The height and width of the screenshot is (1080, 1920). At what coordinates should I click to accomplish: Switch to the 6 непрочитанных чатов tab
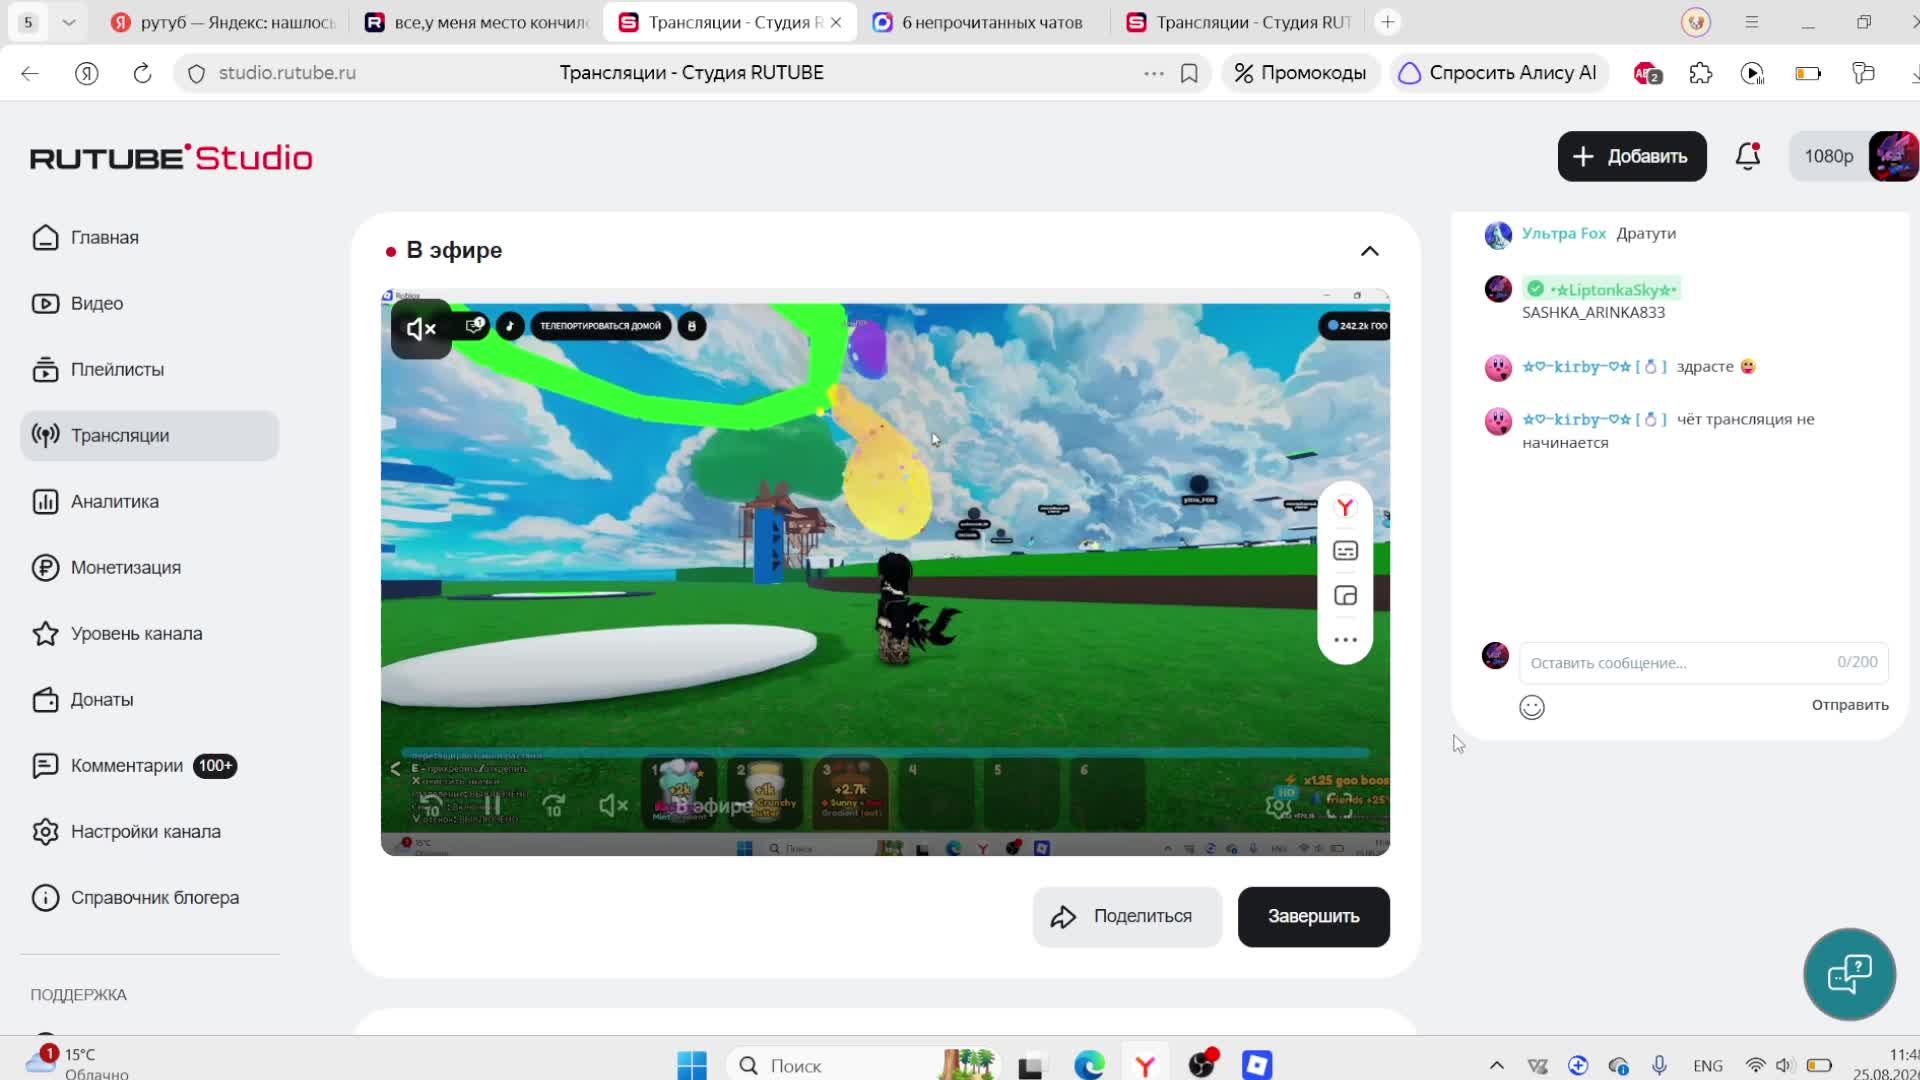[x=980, y=22]
